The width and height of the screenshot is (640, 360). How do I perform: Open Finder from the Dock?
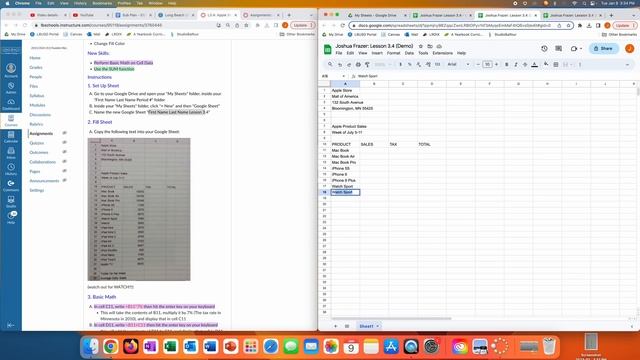[x=91, y=346]
